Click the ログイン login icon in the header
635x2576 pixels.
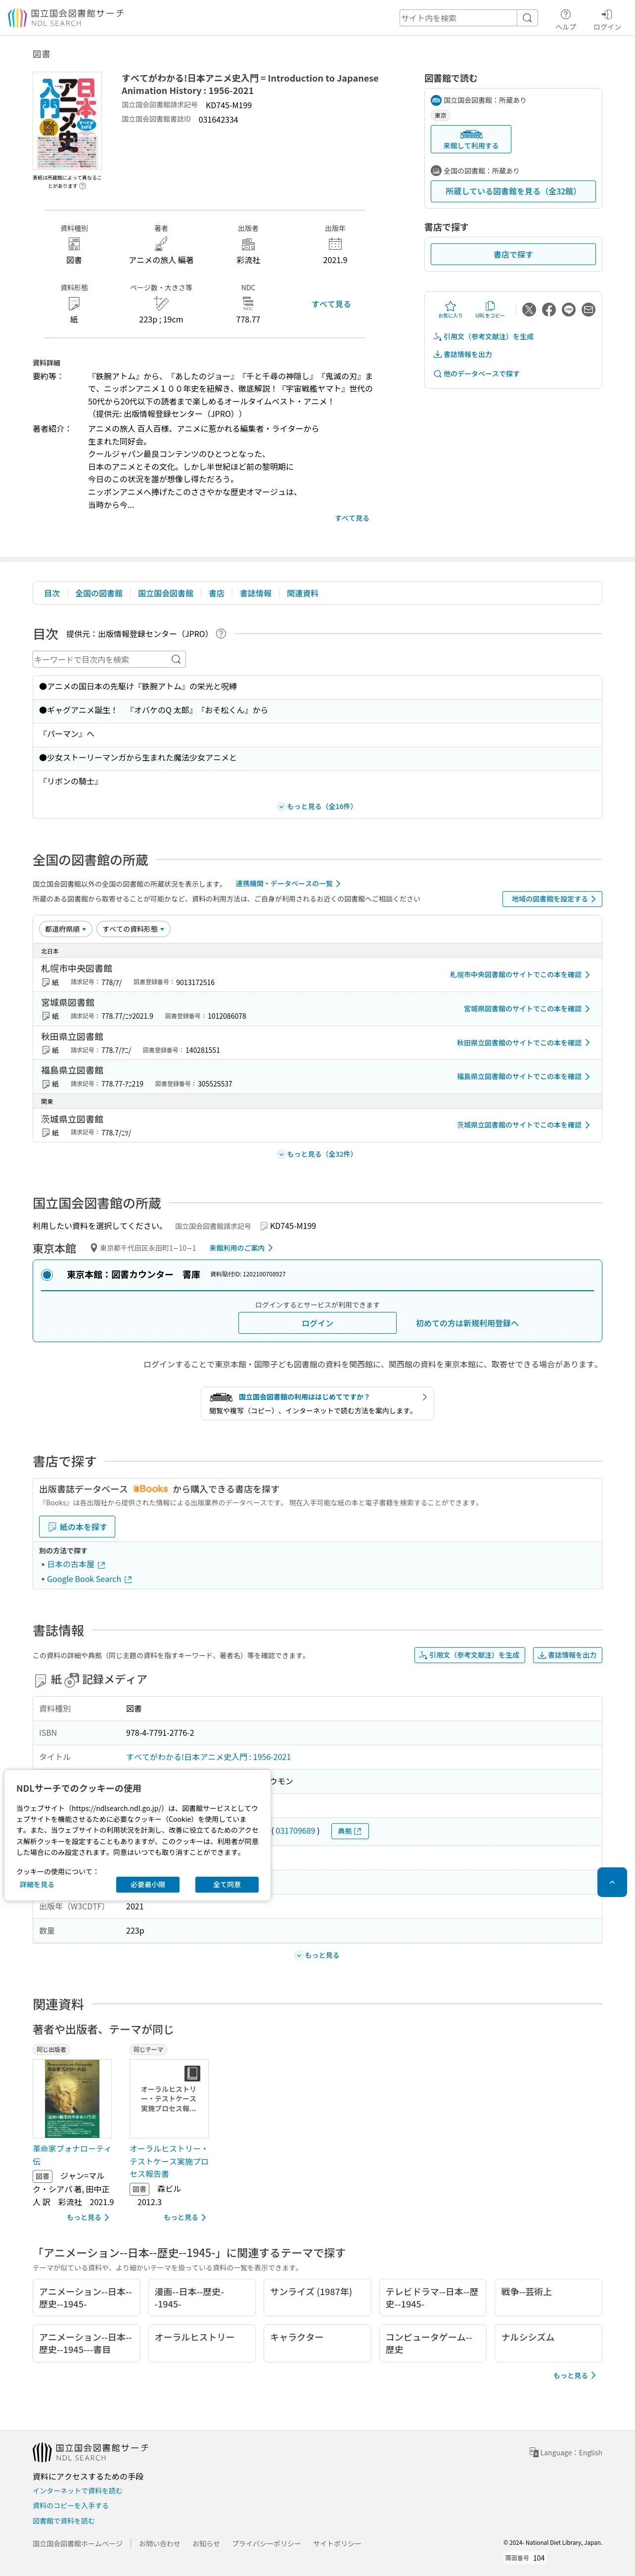pos(607,19)
